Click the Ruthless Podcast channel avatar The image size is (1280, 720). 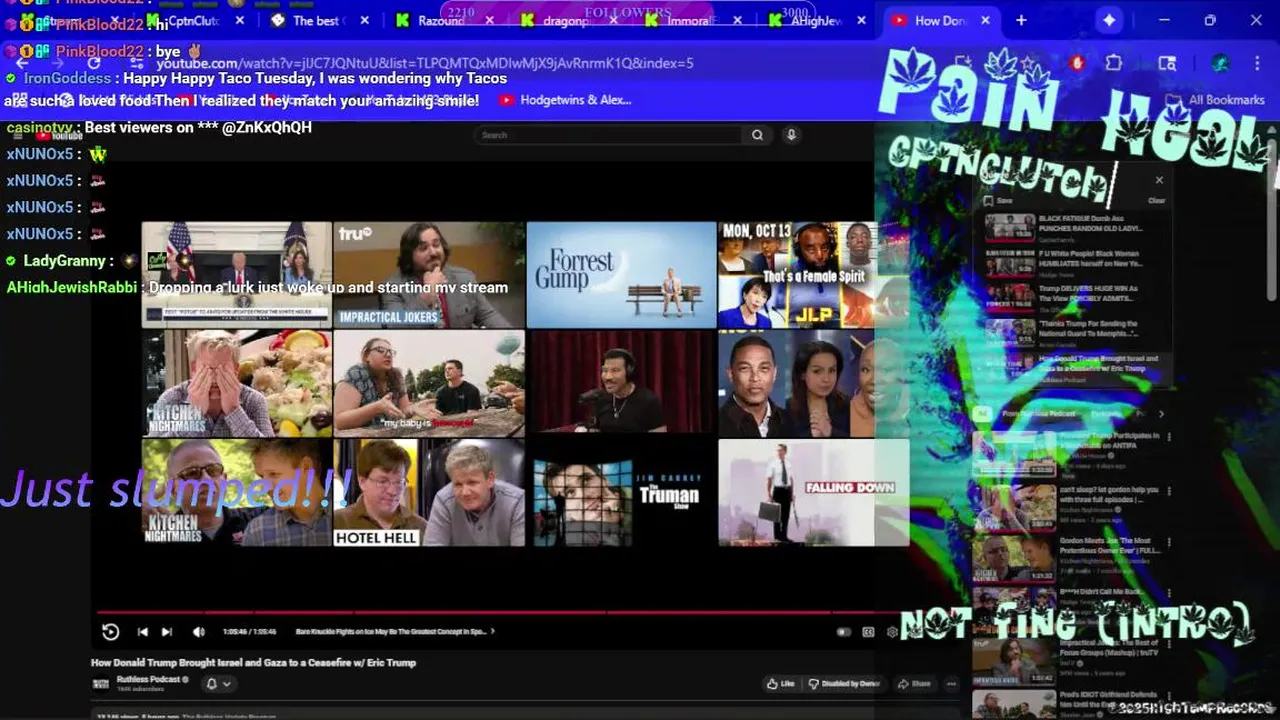(x=100, y=684)
